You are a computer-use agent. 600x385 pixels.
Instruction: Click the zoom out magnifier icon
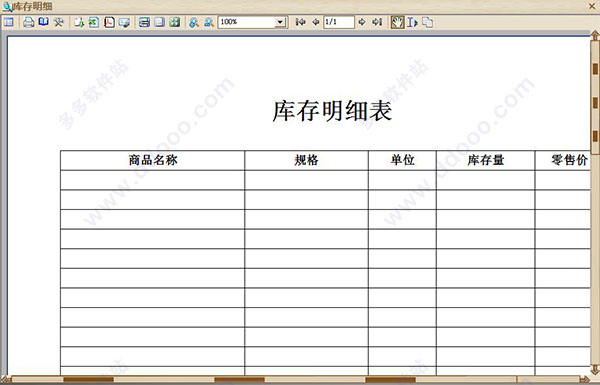tap(209, 22)
